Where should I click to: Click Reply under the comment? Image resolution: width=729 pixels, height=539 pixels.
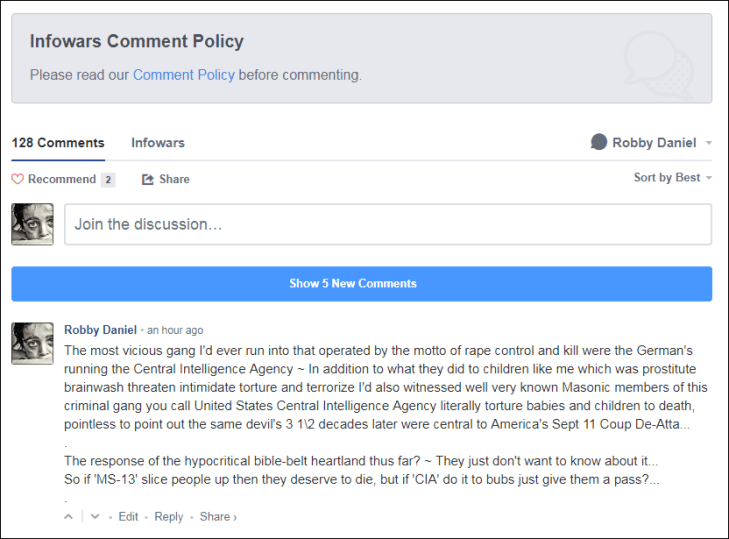pos(169,517)
